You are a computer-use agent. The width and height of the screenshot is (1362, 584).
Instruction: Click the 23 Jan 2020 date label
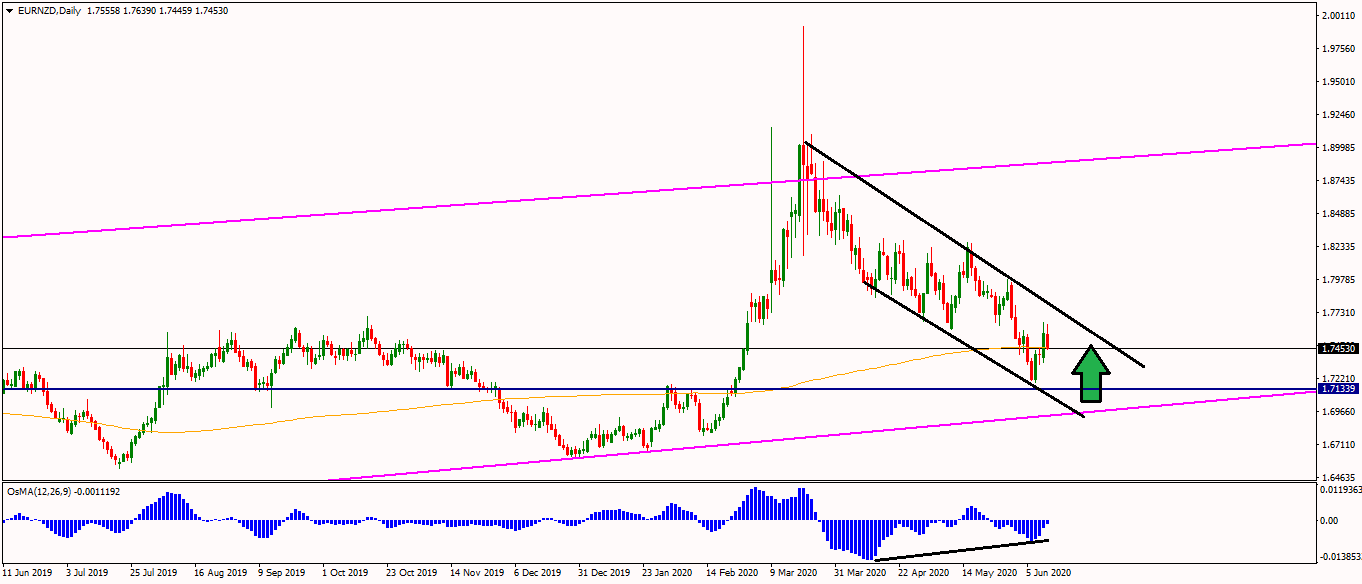tap(668, 573)
